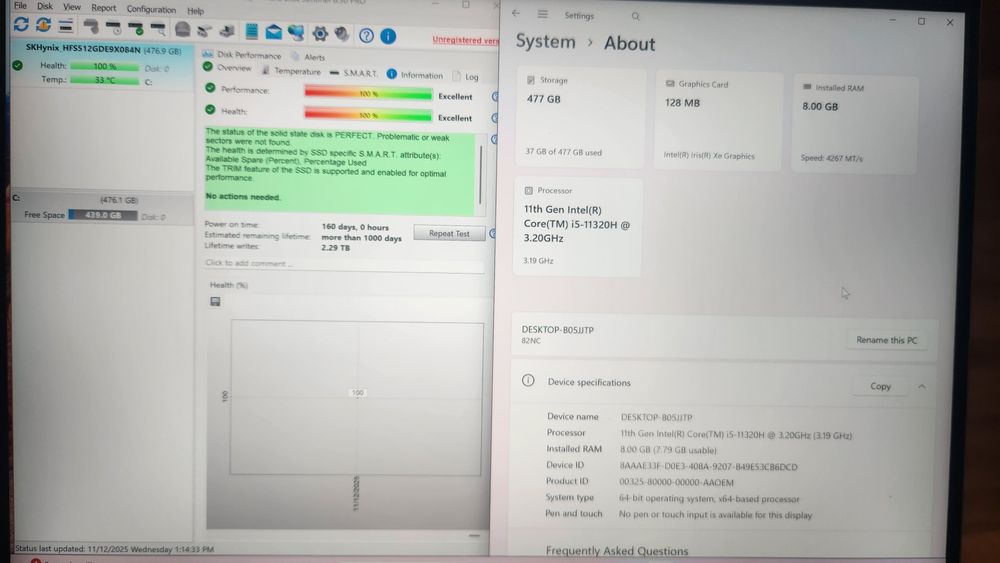Click the 'No actions needed.' text
Viewport: 1000px width, 563px height.
click(x=243, y=196)
